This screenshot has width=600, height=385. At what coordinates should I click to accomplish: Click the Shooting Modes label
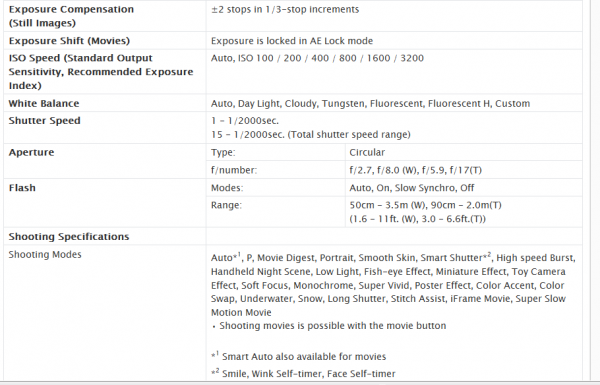[x=45, y=254]
